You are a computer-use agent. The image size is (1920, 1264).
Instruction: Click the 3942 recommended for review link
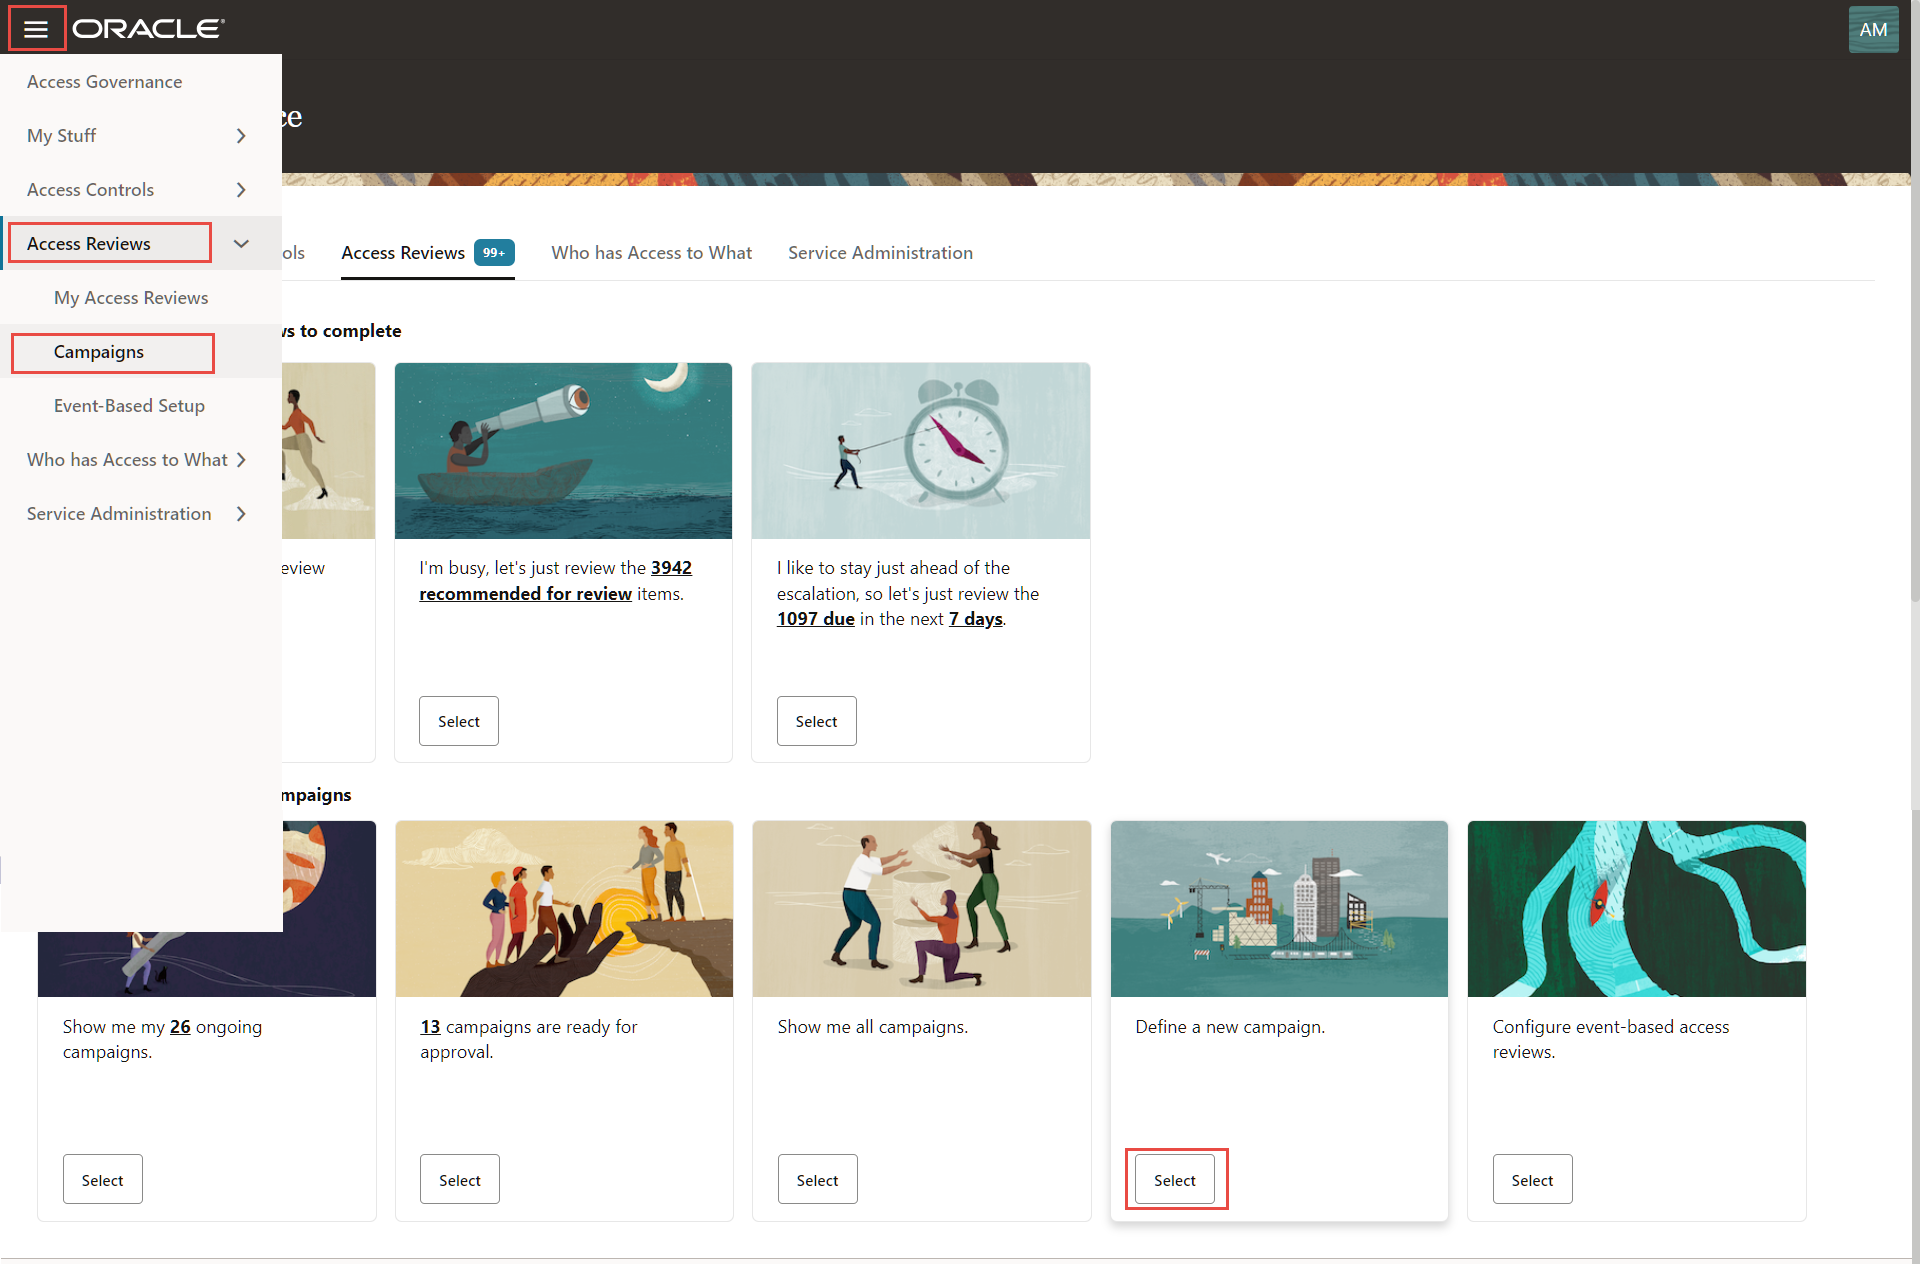[x=555, y=581]
